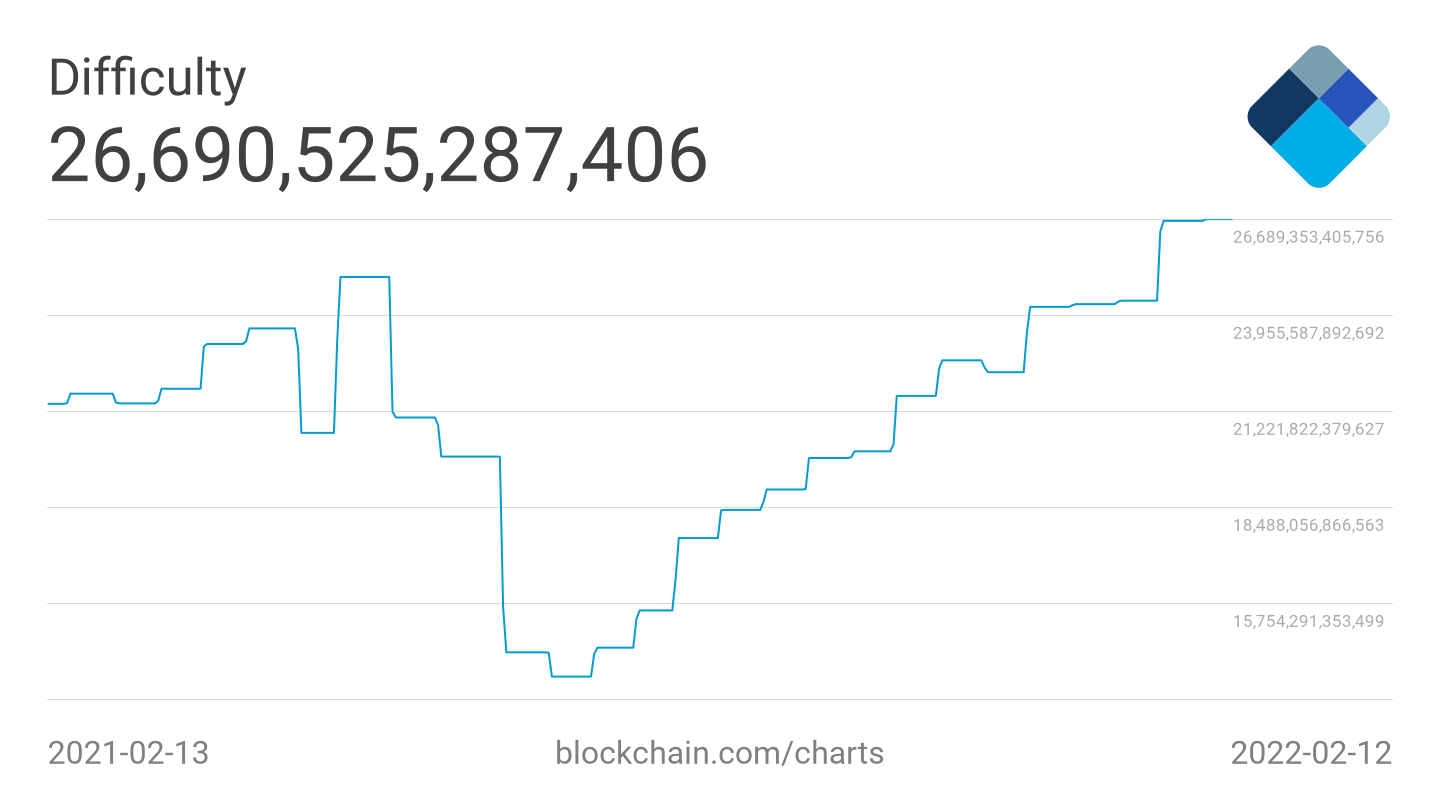1440x810 pixels.
Task: Click the Difficulty chart title
Action: 147,77
